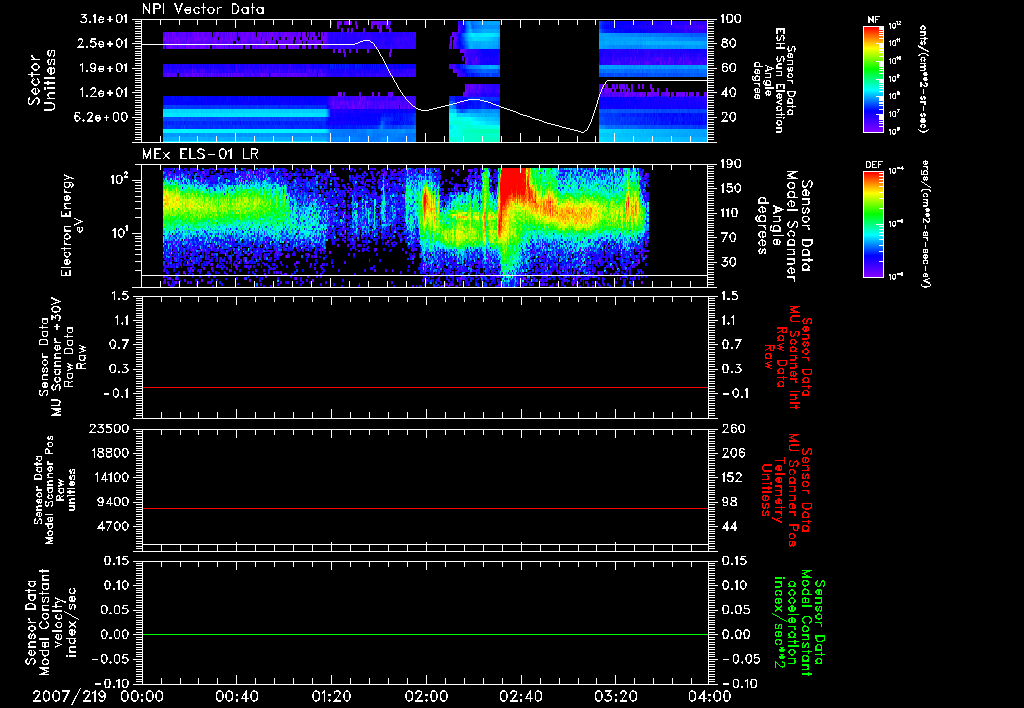Click the Model Scanner Angle degrees axis title
This screenshot has height=708, width=1024.
point(784,226)
